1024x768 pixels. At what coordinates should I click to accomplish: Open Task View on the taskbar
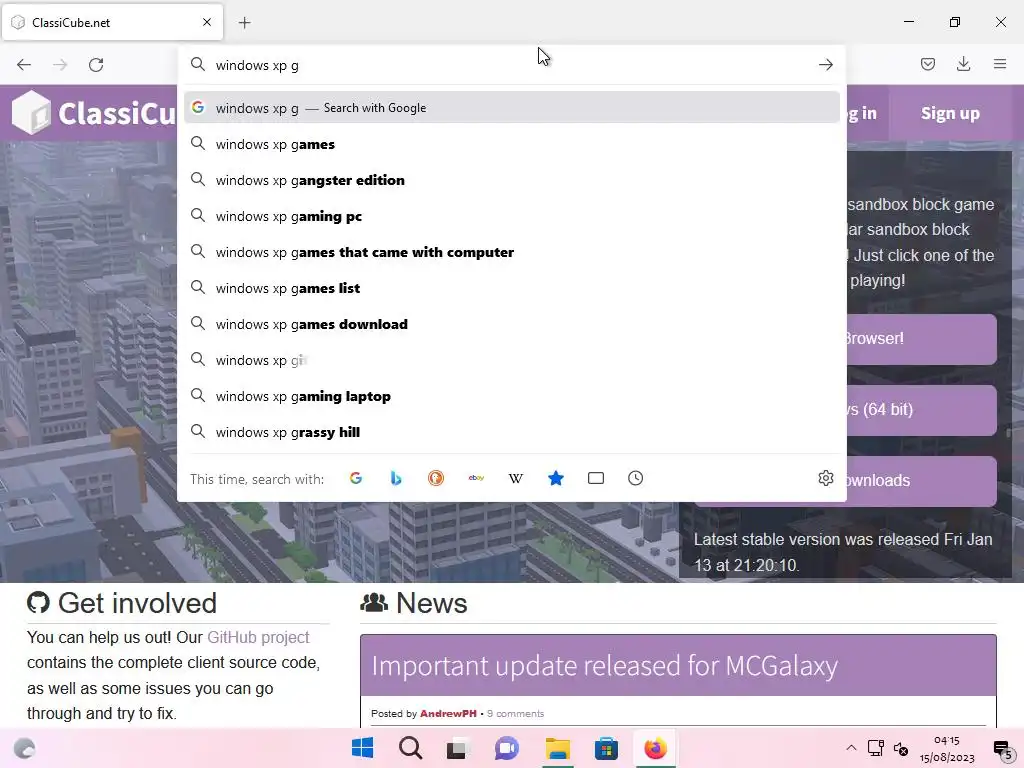click(x=458, y=748)
